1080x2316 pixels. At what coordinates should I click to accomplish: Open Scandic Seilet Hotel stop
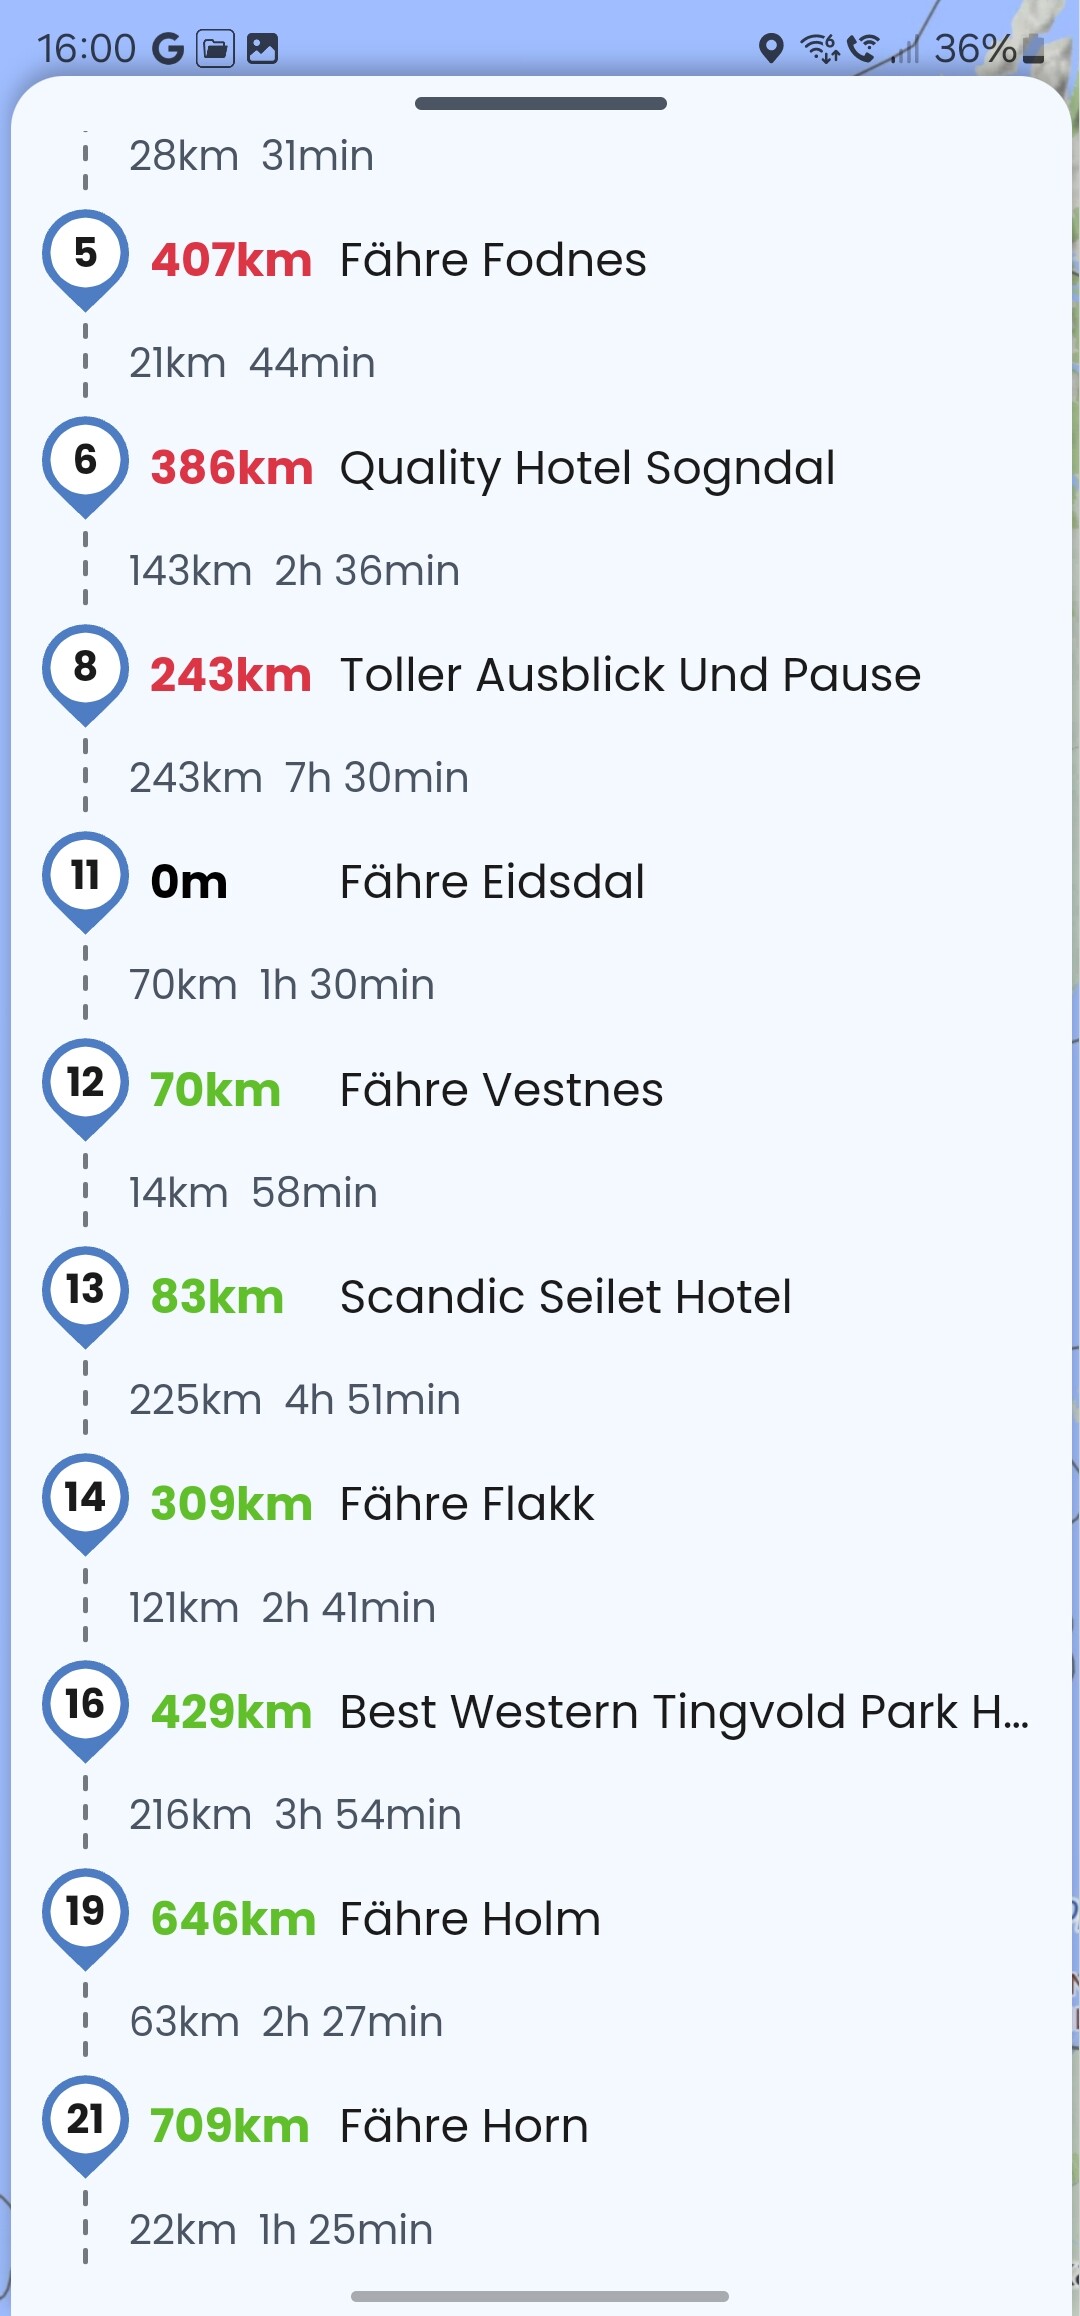(x=565, y=1297)
